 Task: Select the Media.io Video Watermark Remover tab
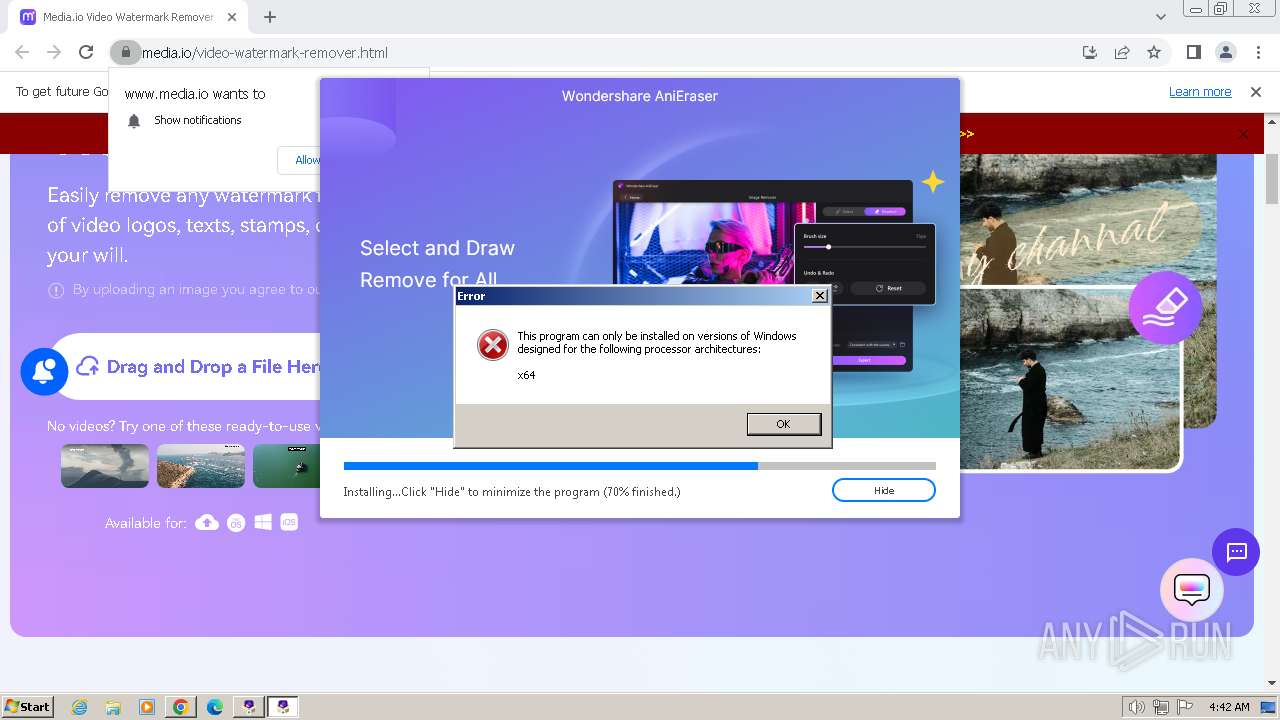click(x=128, y=17)
